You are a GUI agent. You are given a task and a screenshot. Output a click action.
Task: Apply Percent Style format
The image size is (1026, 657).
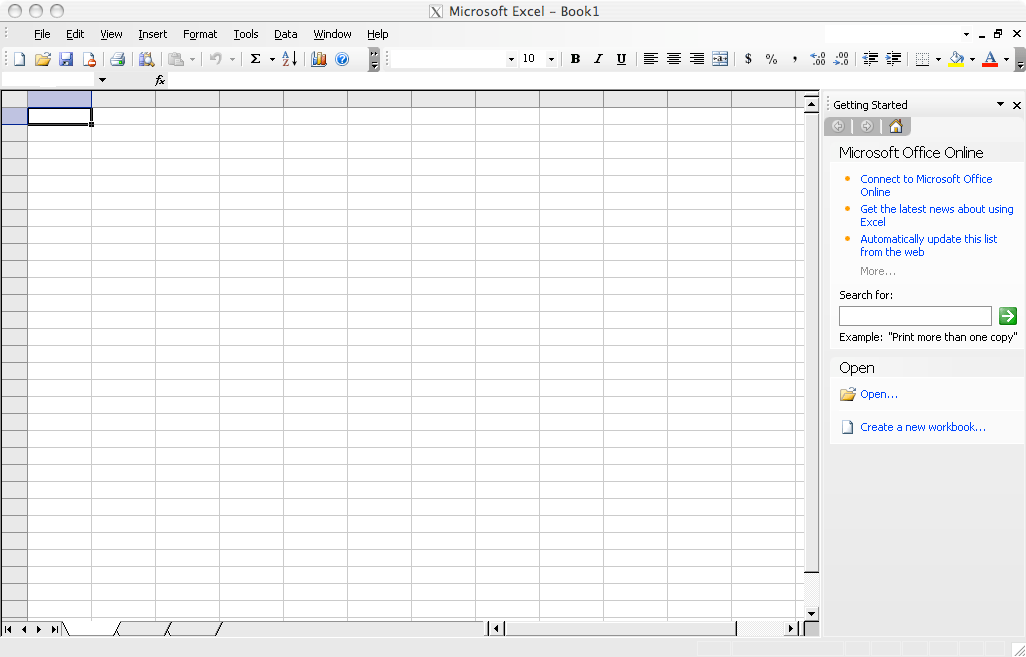point(771,59)
